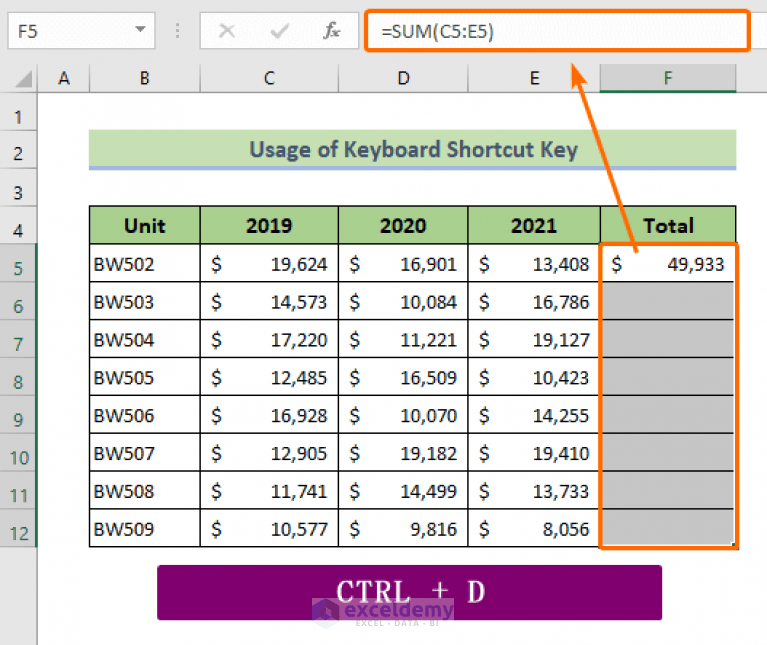Click the '2020' header cell
767x645 pixels.
pyautogui.click(x=403, y=225)
